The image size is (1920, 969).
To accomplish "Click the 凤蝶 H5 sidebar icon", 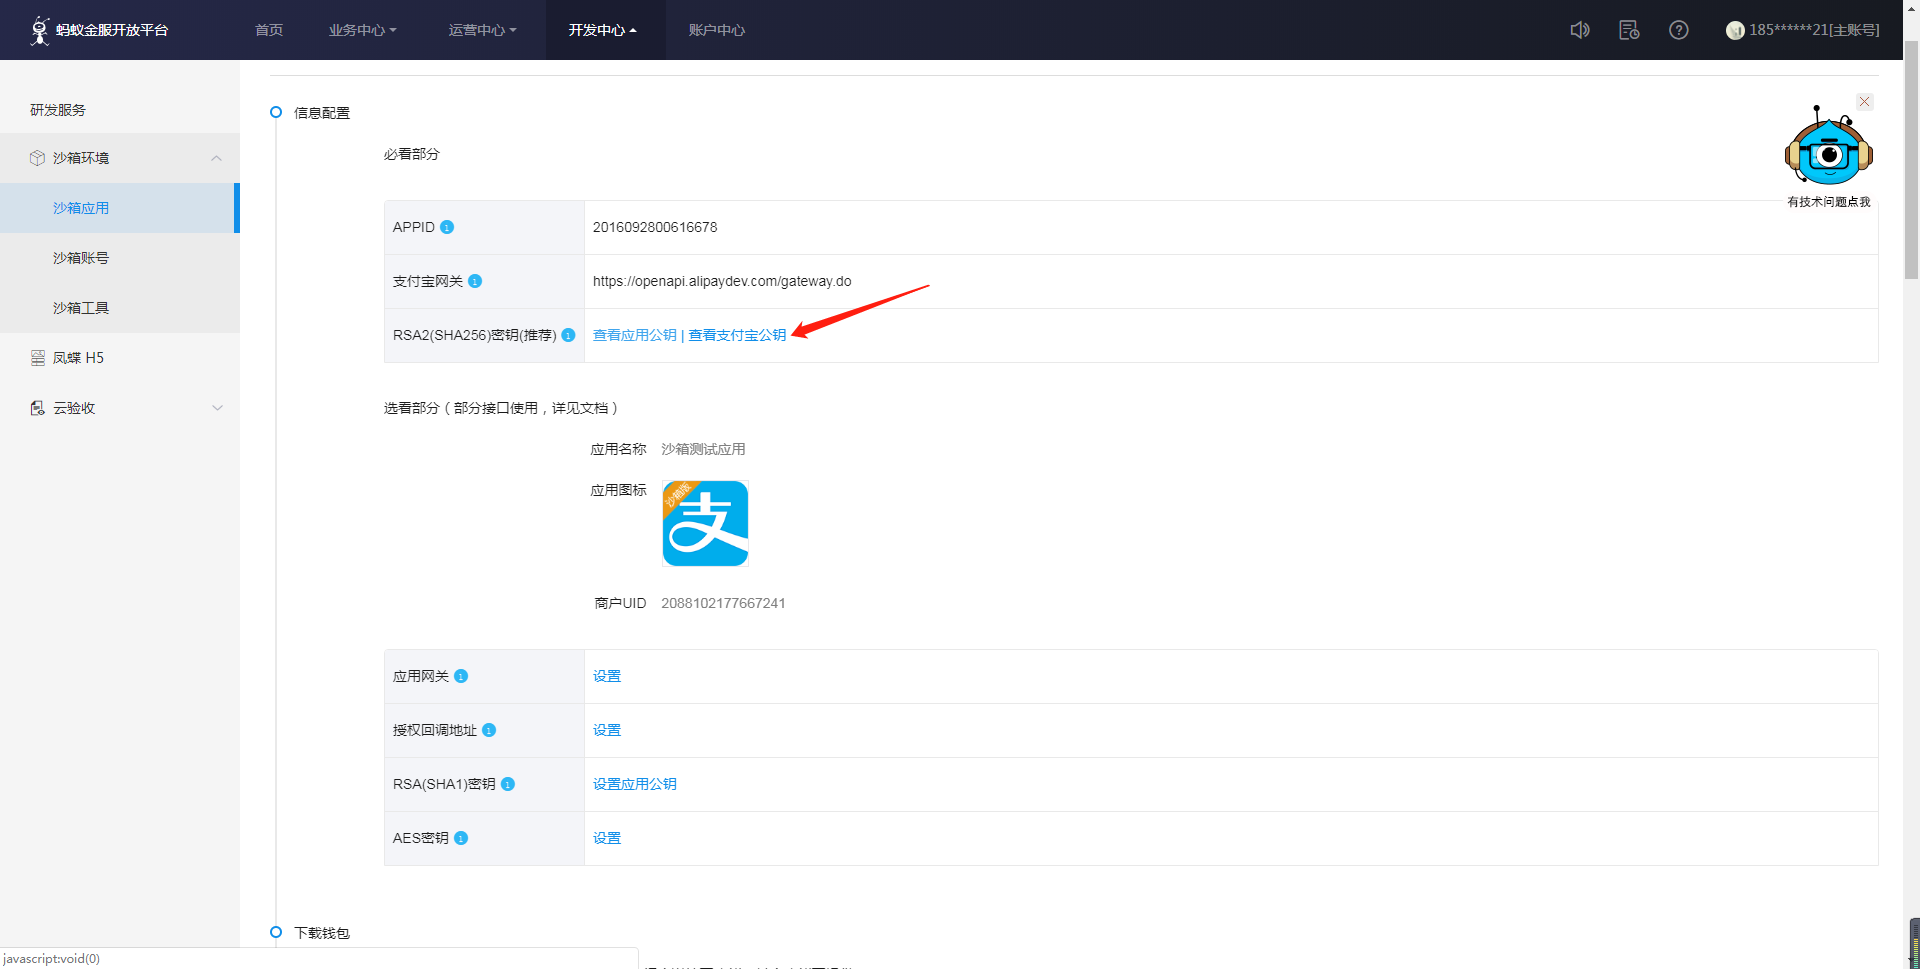I will point(38,358).
